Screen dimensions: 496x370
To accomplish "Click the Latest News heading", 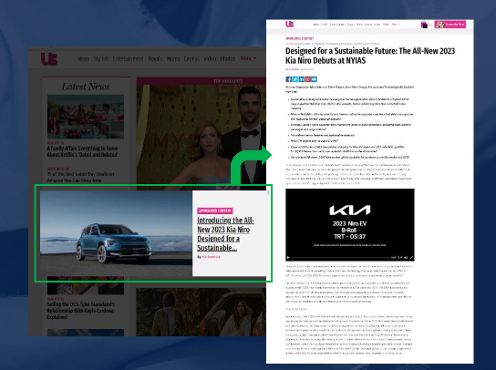I will pos(85,87).
